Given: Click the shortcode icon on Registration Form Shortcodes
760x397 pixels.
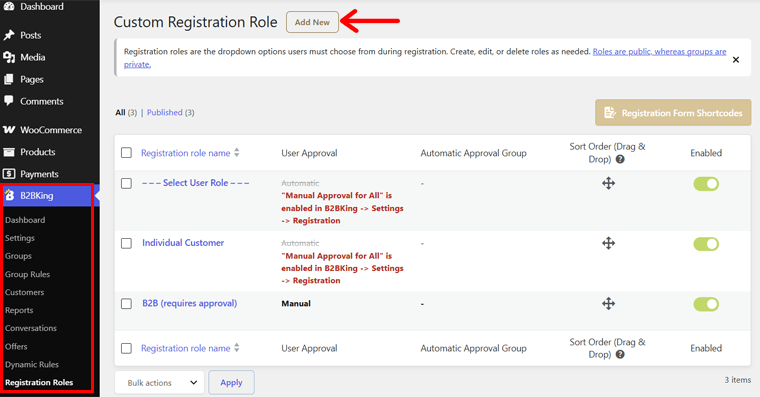Looking at the screenshot, I should tap(610, 112).
